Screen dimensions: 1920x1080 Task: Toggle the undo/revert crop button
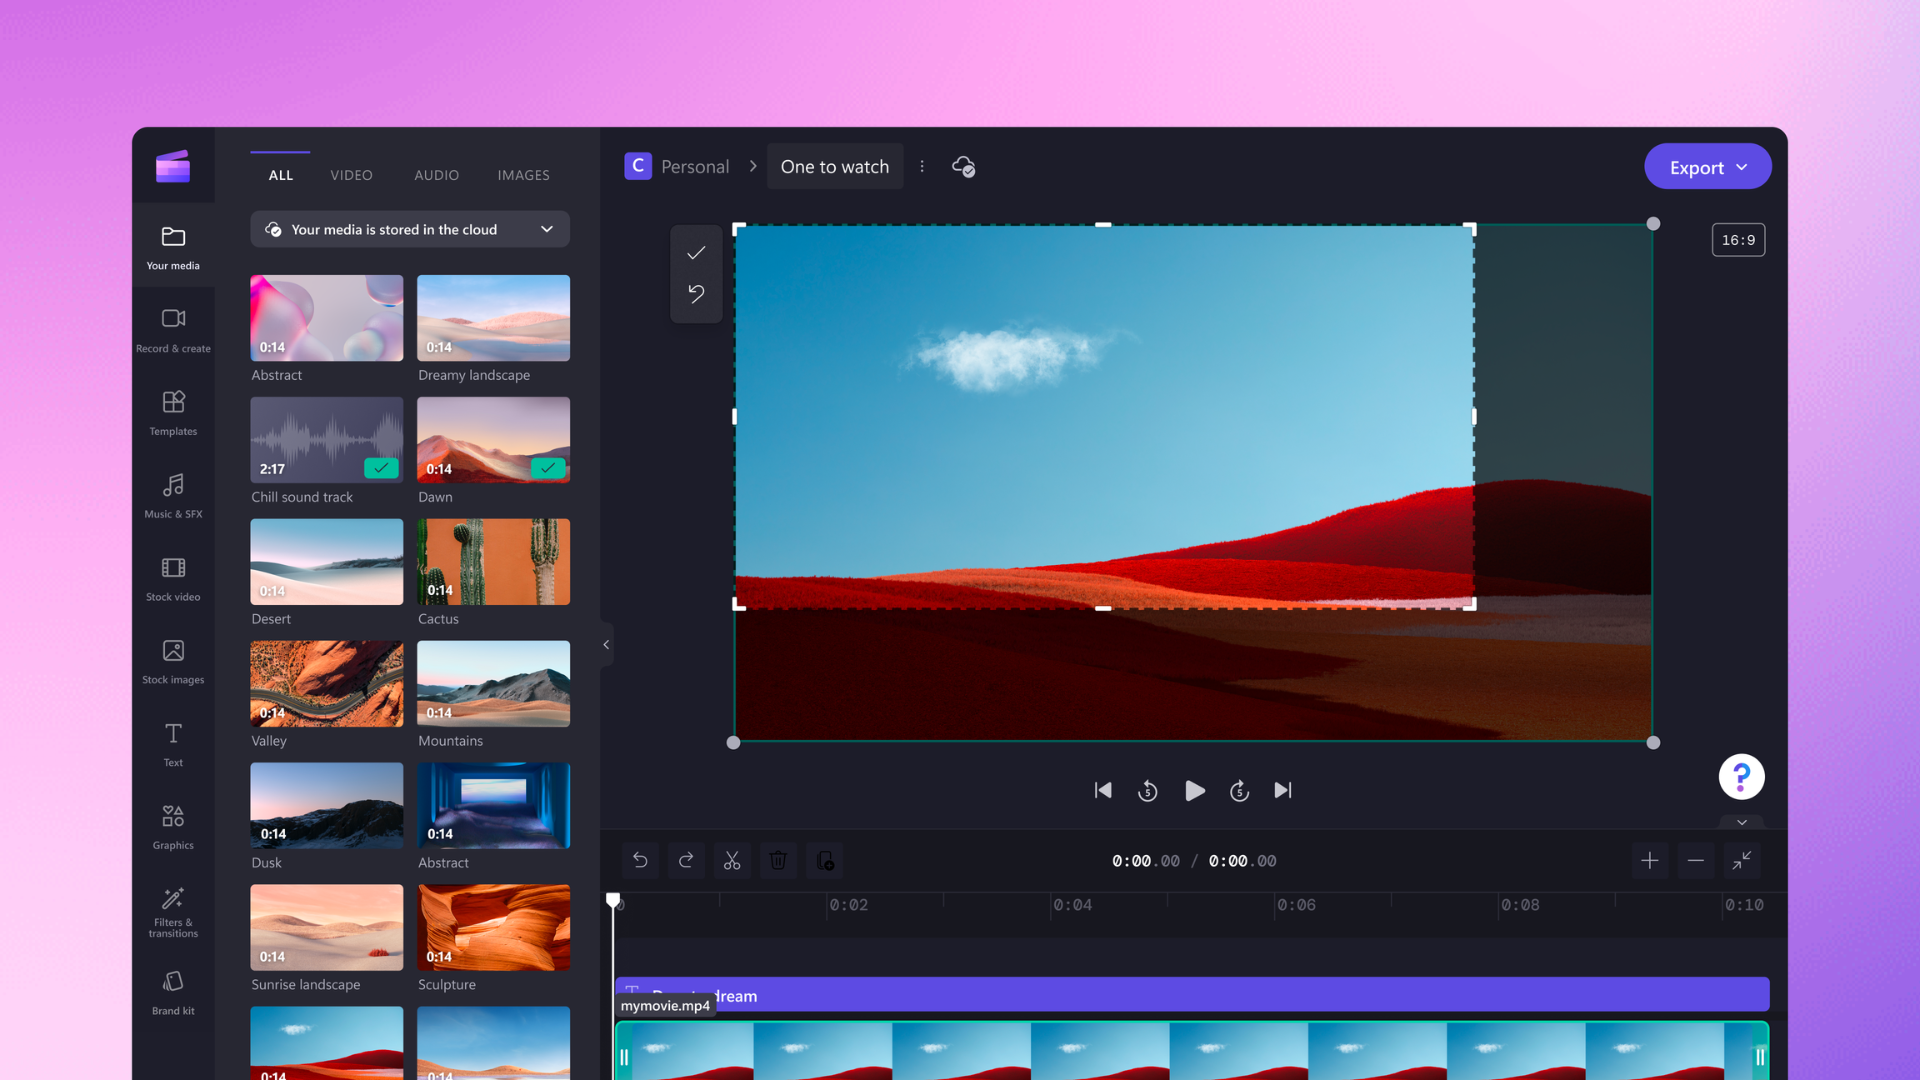(x=696, y=293)
